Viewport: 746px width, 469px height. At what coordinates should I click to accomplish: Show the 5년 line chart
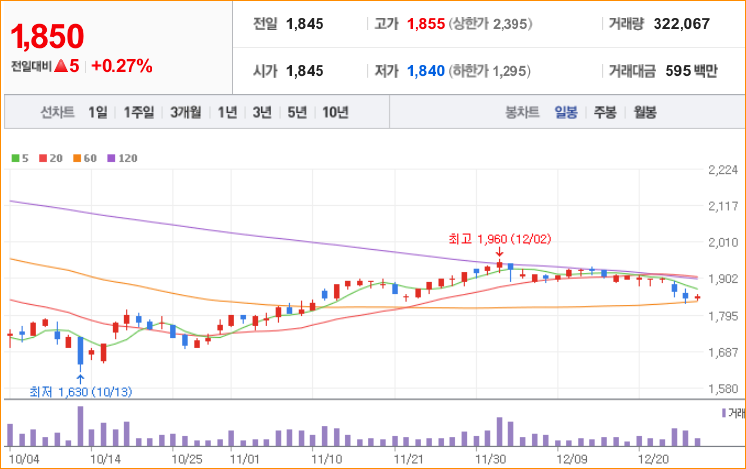pos(297,112)
